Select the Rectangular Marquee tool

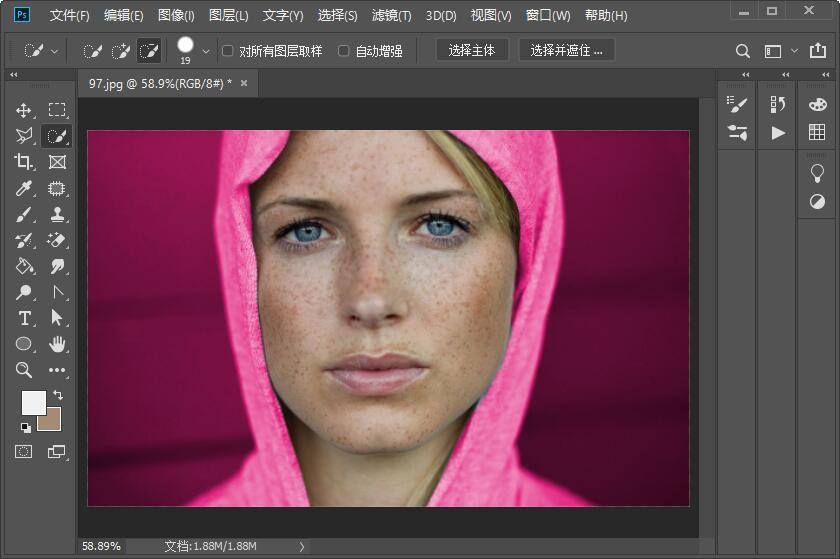pos(57,110)
